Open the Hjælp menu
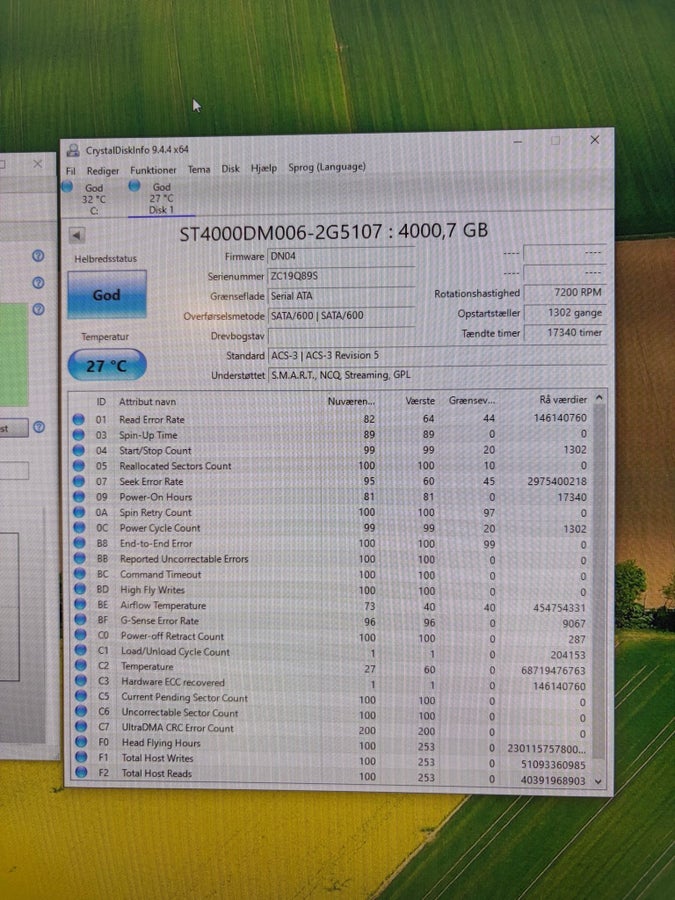The width and height of the screenshot is (675, 900). click(263, 168)
